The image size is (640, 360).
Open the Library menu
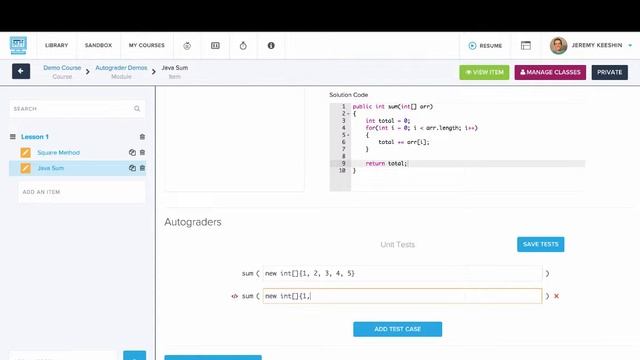tap(56, 45)
